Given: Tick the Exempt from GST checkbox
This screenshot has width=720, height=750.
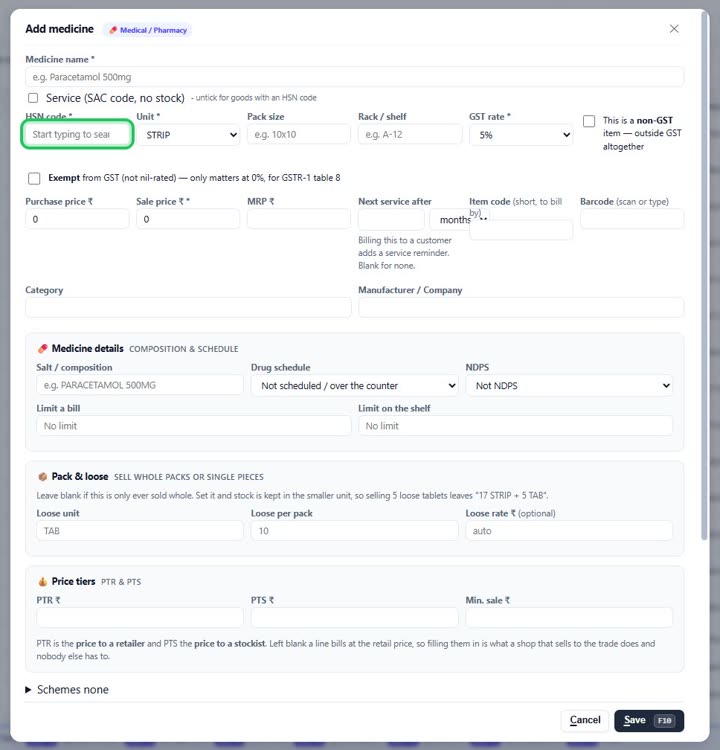Looking at the screenshot, I should point(34,178).
